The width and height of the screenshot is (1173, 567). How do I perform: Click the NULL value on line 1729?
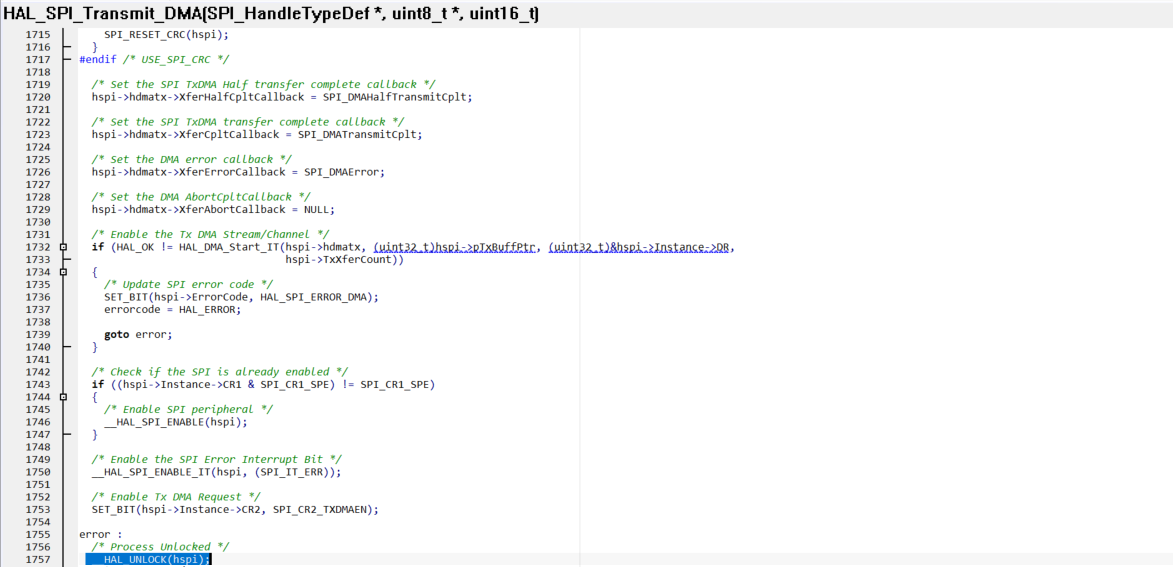coord(319,209)
